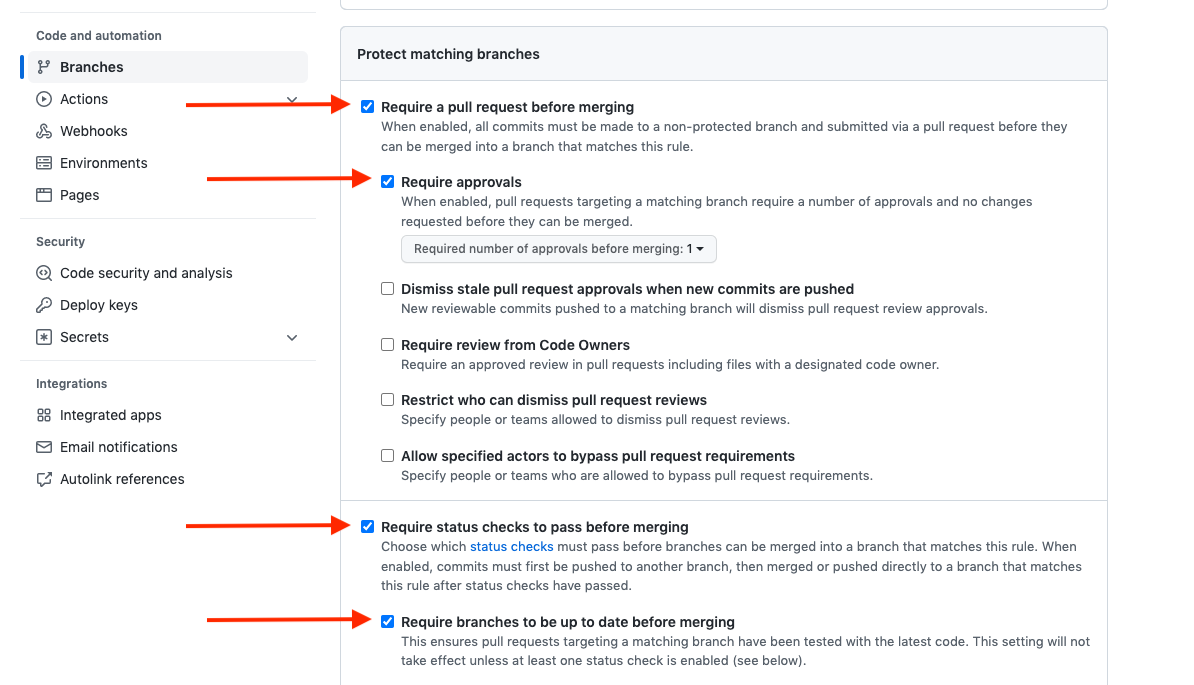Image resolution: width=1194 pixels, height=685 pixels.
Task: Follow the status checks link
Action: [x=511, y=547]
